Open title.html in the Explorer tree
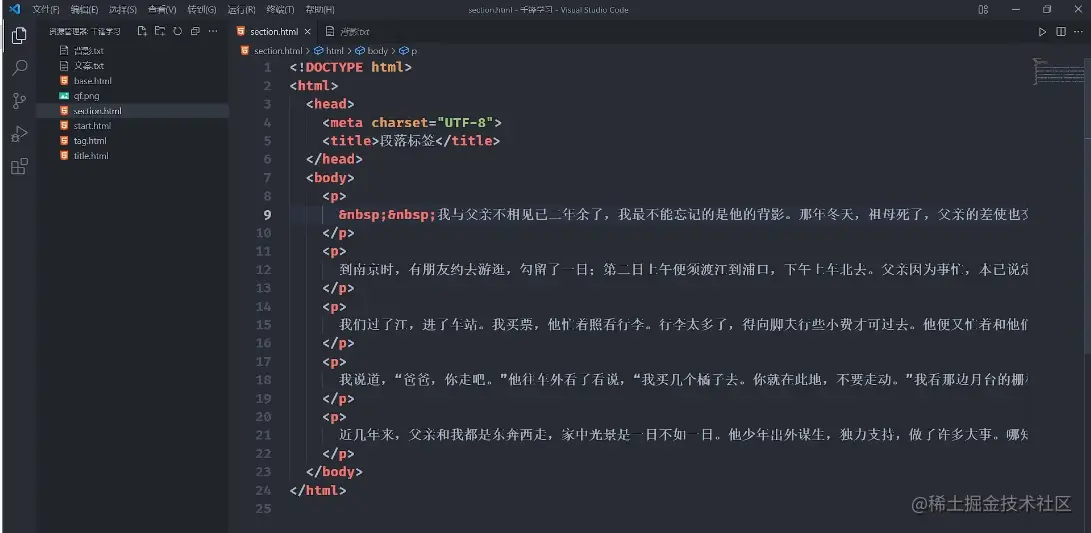1091x533 pixels. [91, 156]
